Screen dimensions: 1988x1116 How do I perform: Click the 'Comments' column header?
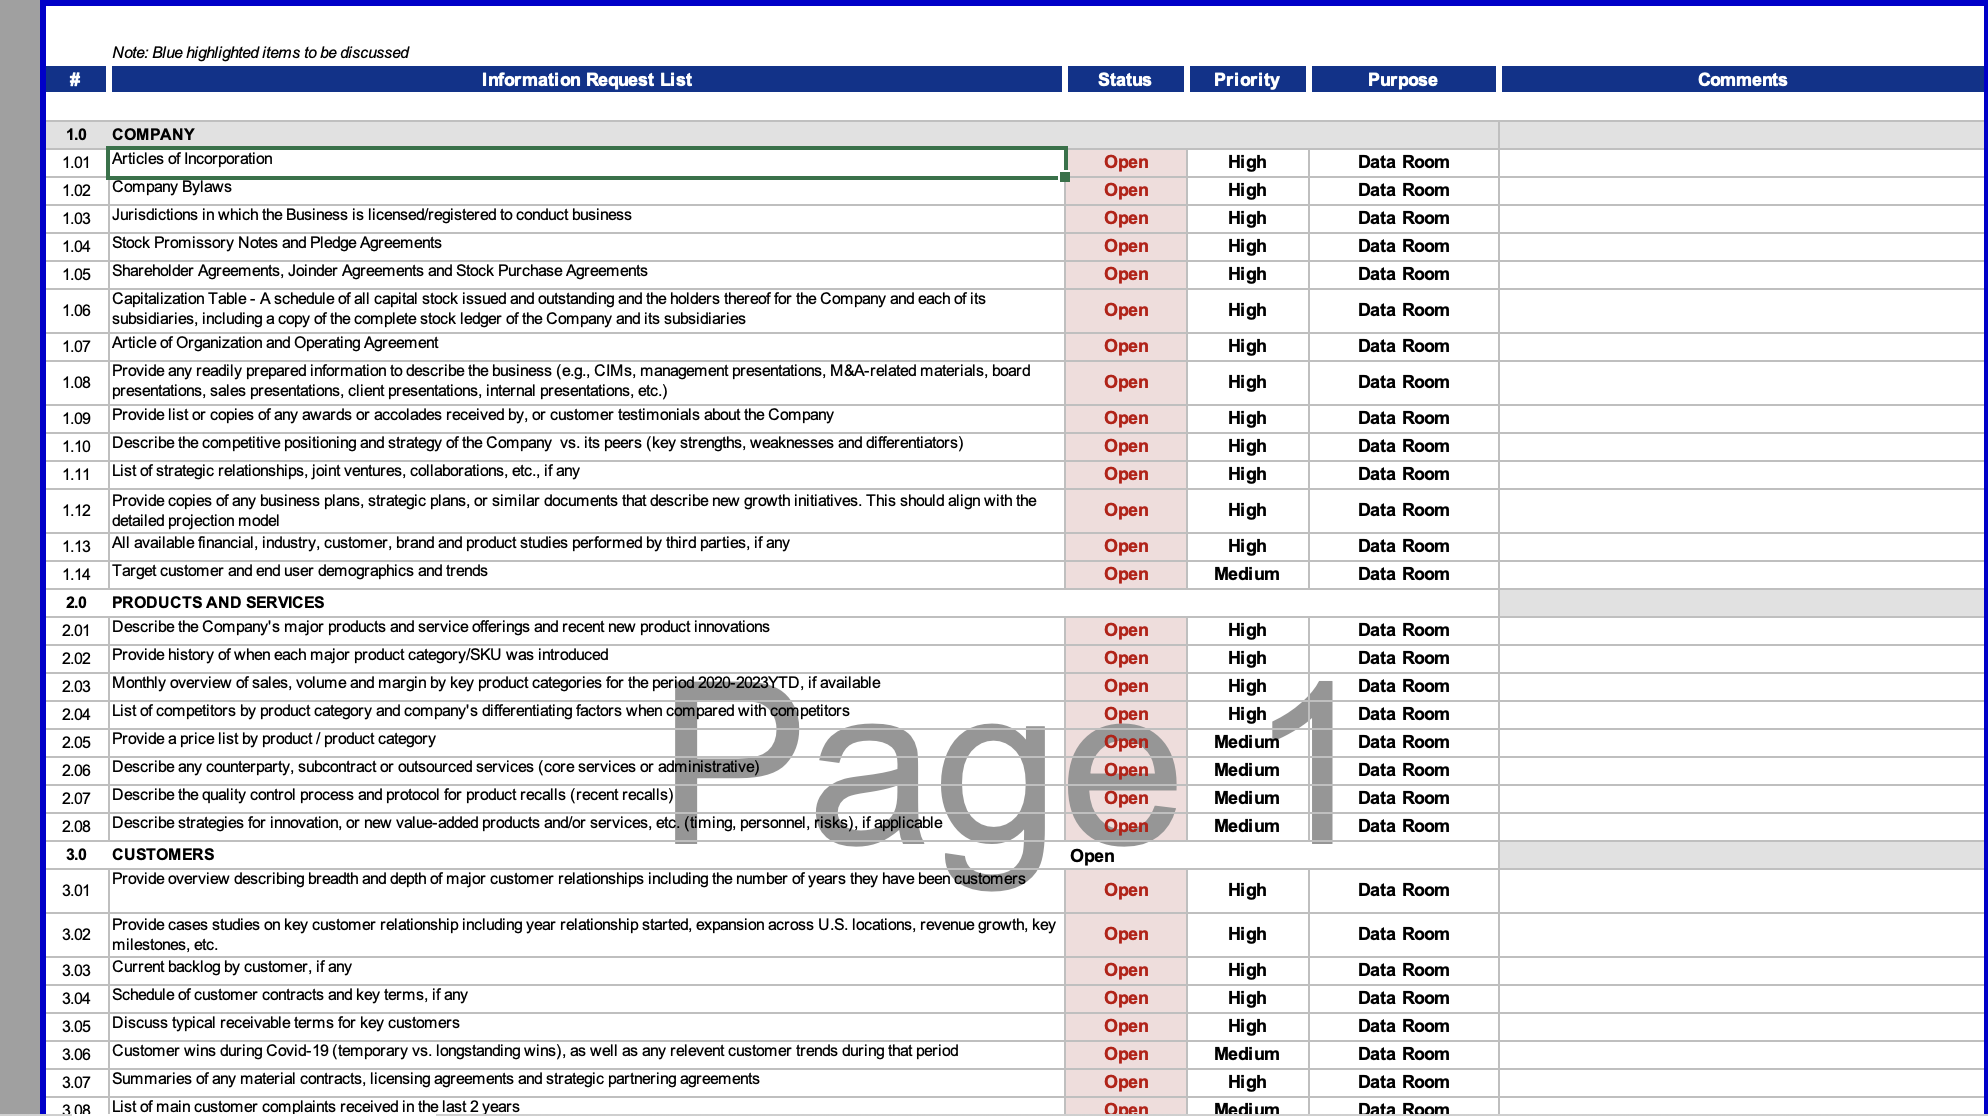point(1742,79)
